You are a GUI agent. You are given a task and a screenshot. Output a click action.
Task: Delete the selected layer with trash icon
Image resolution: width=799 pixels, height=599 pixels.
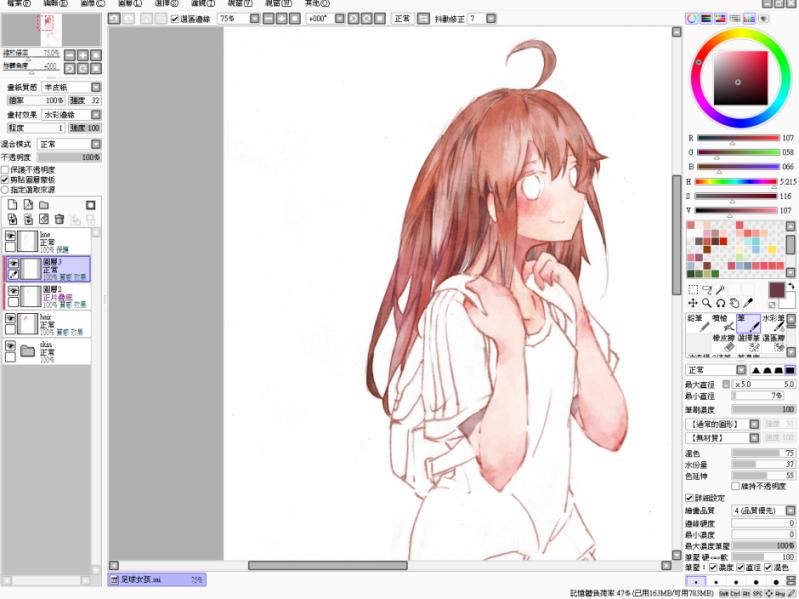coord(60,219)
